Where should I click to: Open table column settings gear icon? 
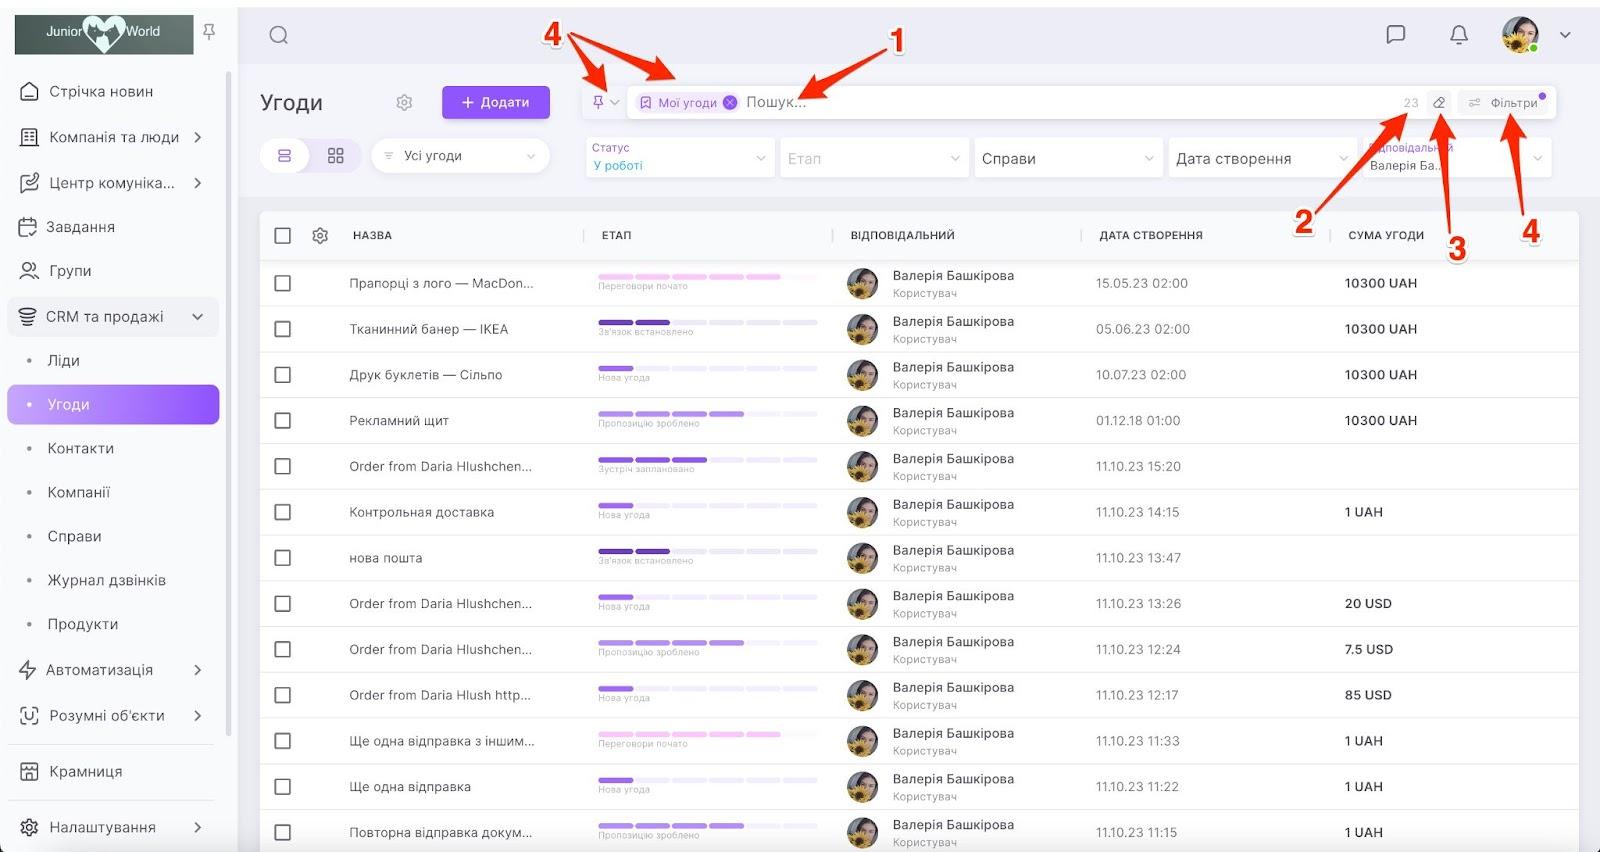click(320, 236)
